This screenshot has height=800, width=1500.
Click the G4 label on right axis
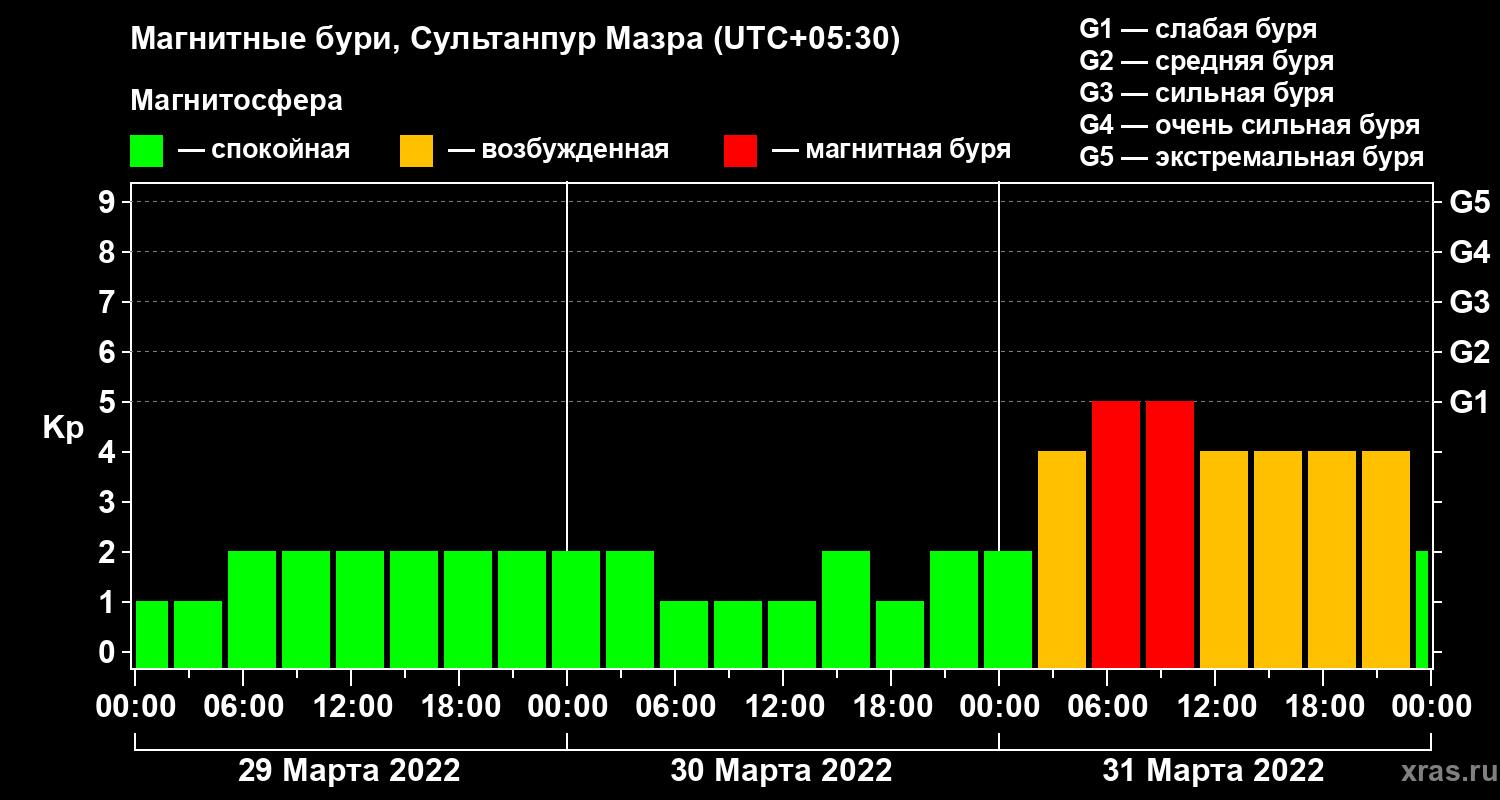(x=1469, y=252)
